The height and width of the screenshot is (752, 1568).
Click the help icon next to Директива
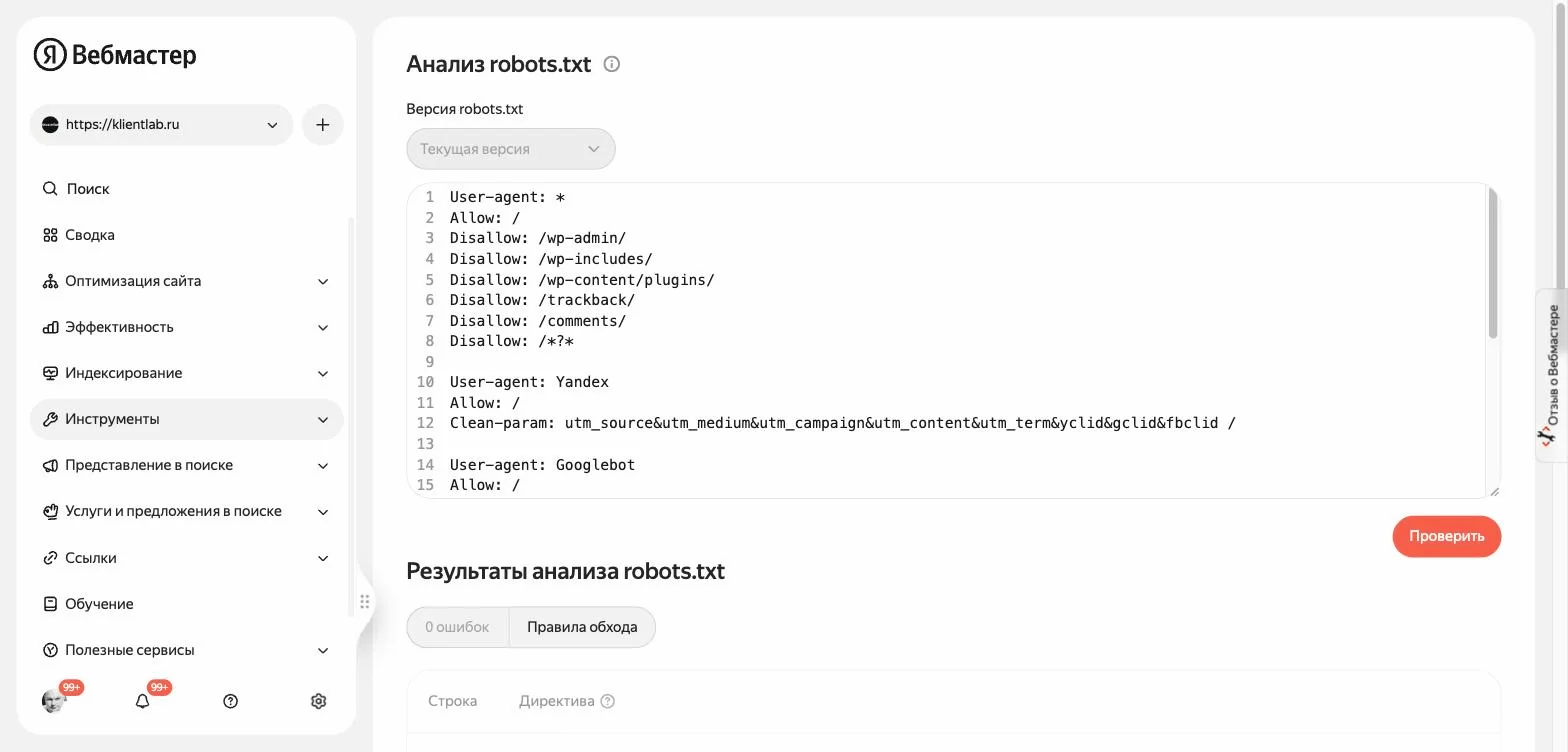pyautogui.click(x=607, y=701)
